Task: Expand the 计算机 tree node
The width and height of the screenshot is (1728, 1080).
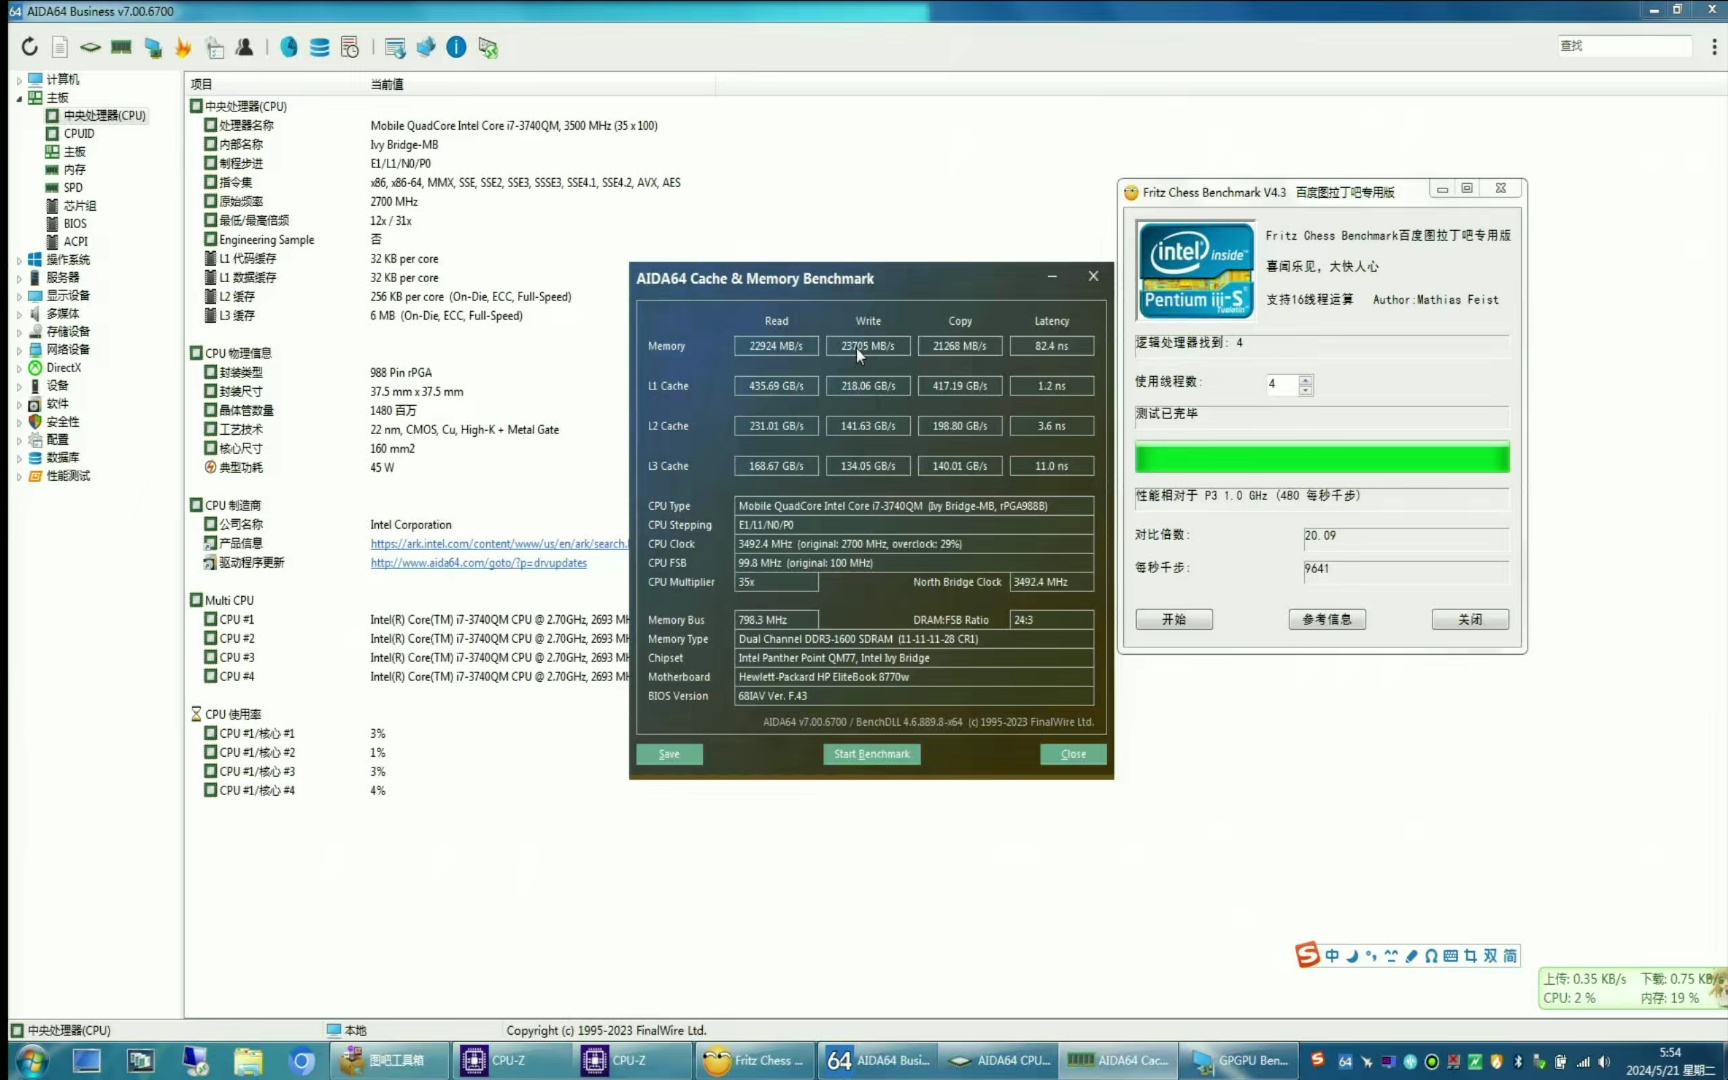Action: click(x=19, y=80)
